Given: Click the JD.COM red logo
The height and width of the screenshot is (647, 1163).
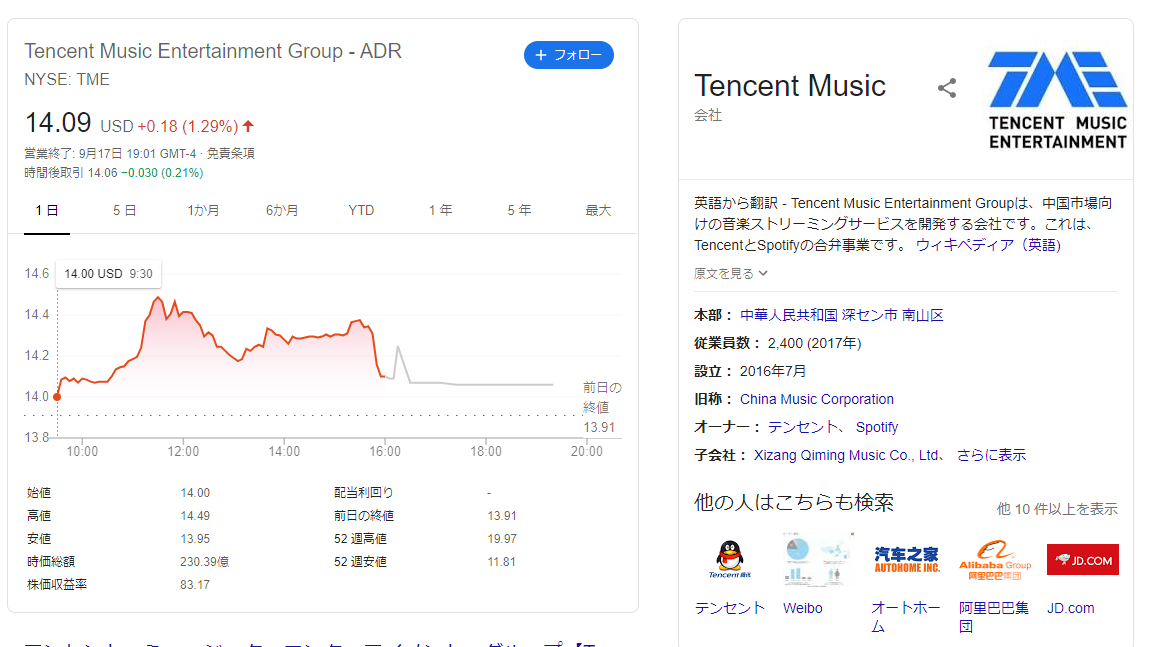Looking at the screenshot, I should coord(1083,559).
